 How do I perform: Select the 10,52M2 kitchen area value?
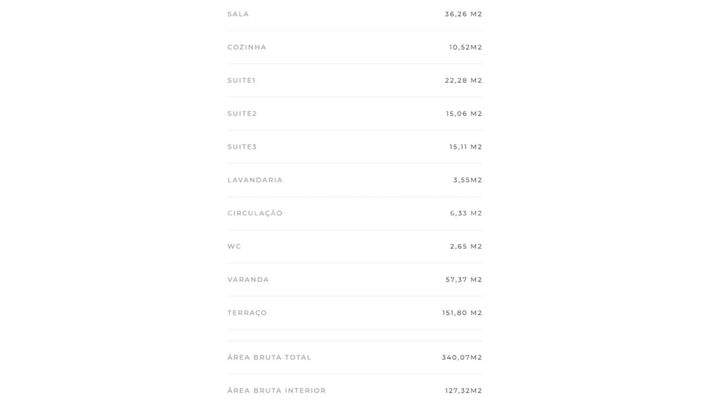[465, 47]
